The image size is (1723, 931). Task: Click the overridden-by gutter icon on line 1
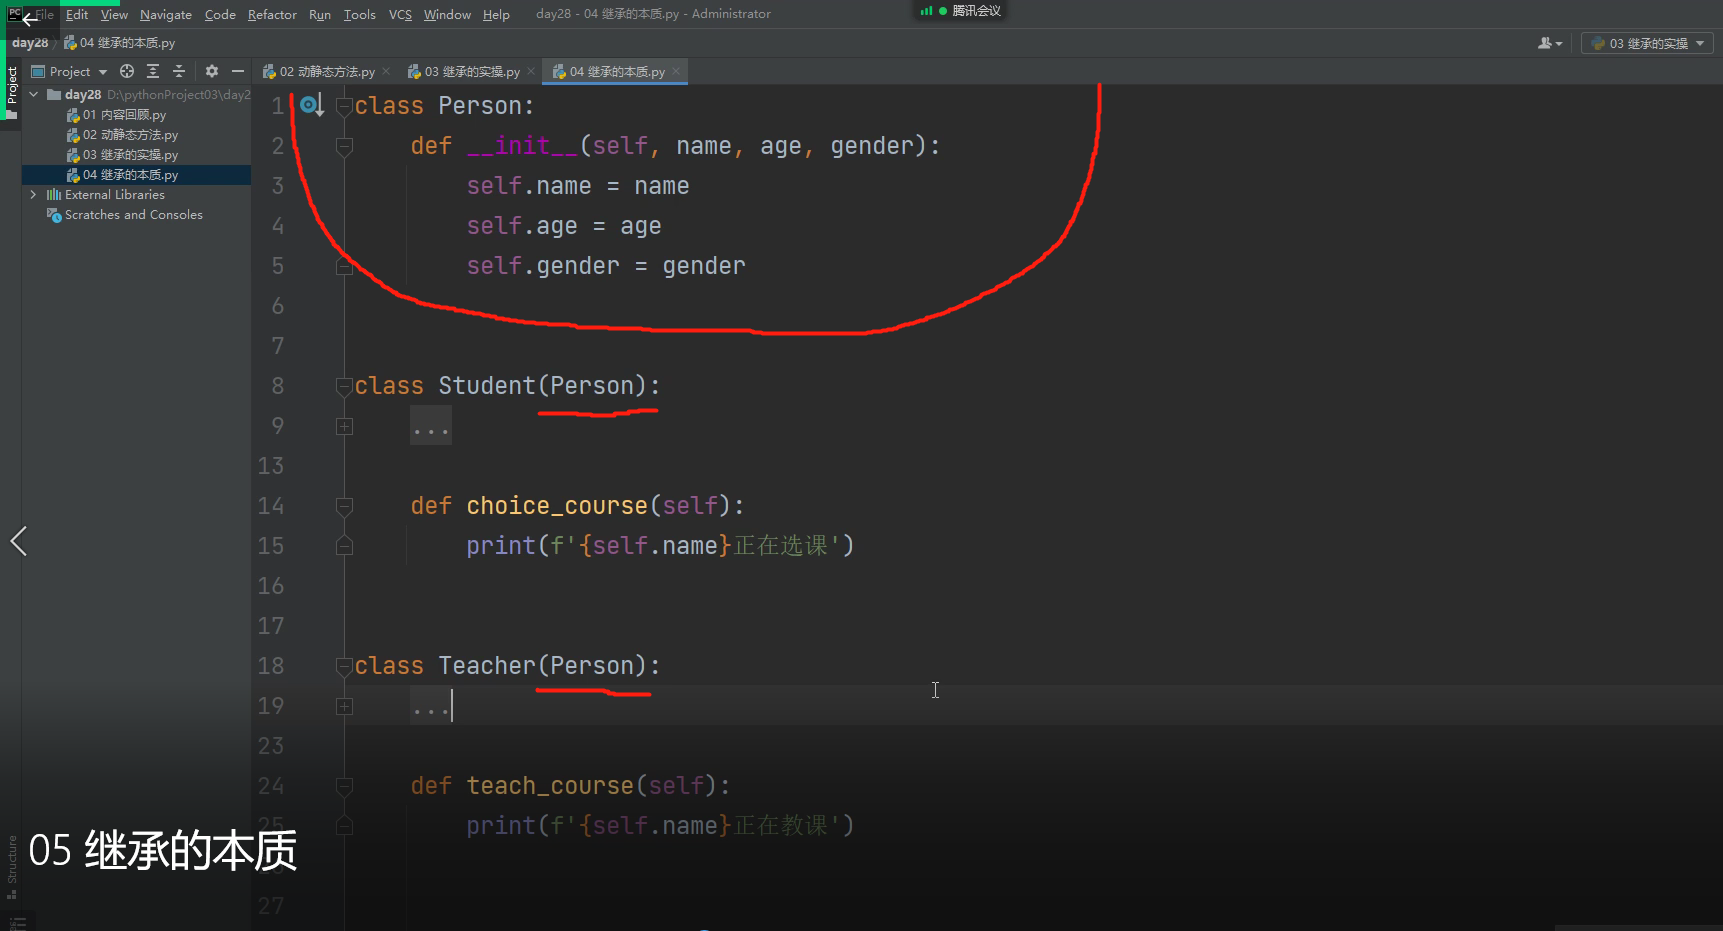click(x=311, y=105)
